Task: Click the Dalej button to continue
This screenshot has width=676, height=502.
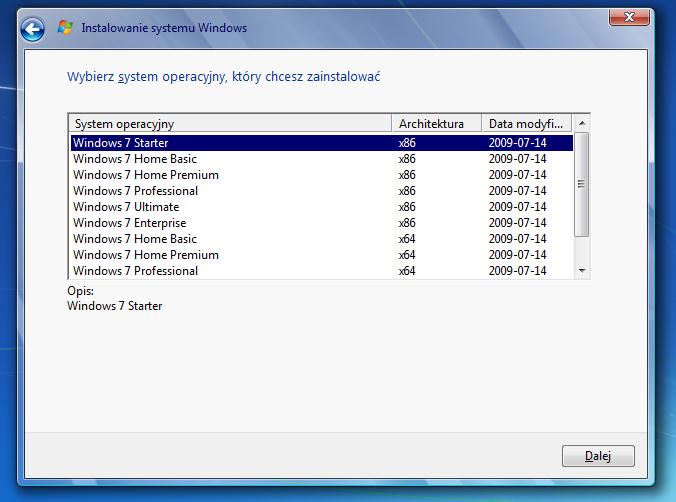Action: tap(598, 456)
